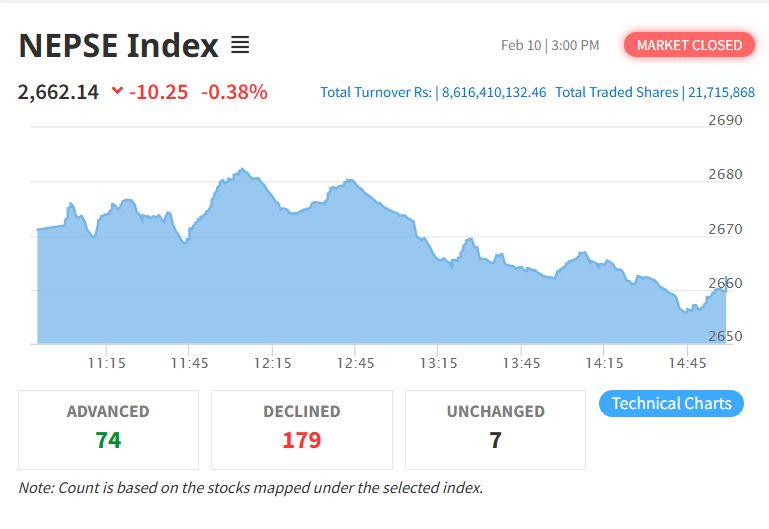
Task: Click the MARKET CLOSED status badge
Action: pyautogui.click(x=689, y=45)
